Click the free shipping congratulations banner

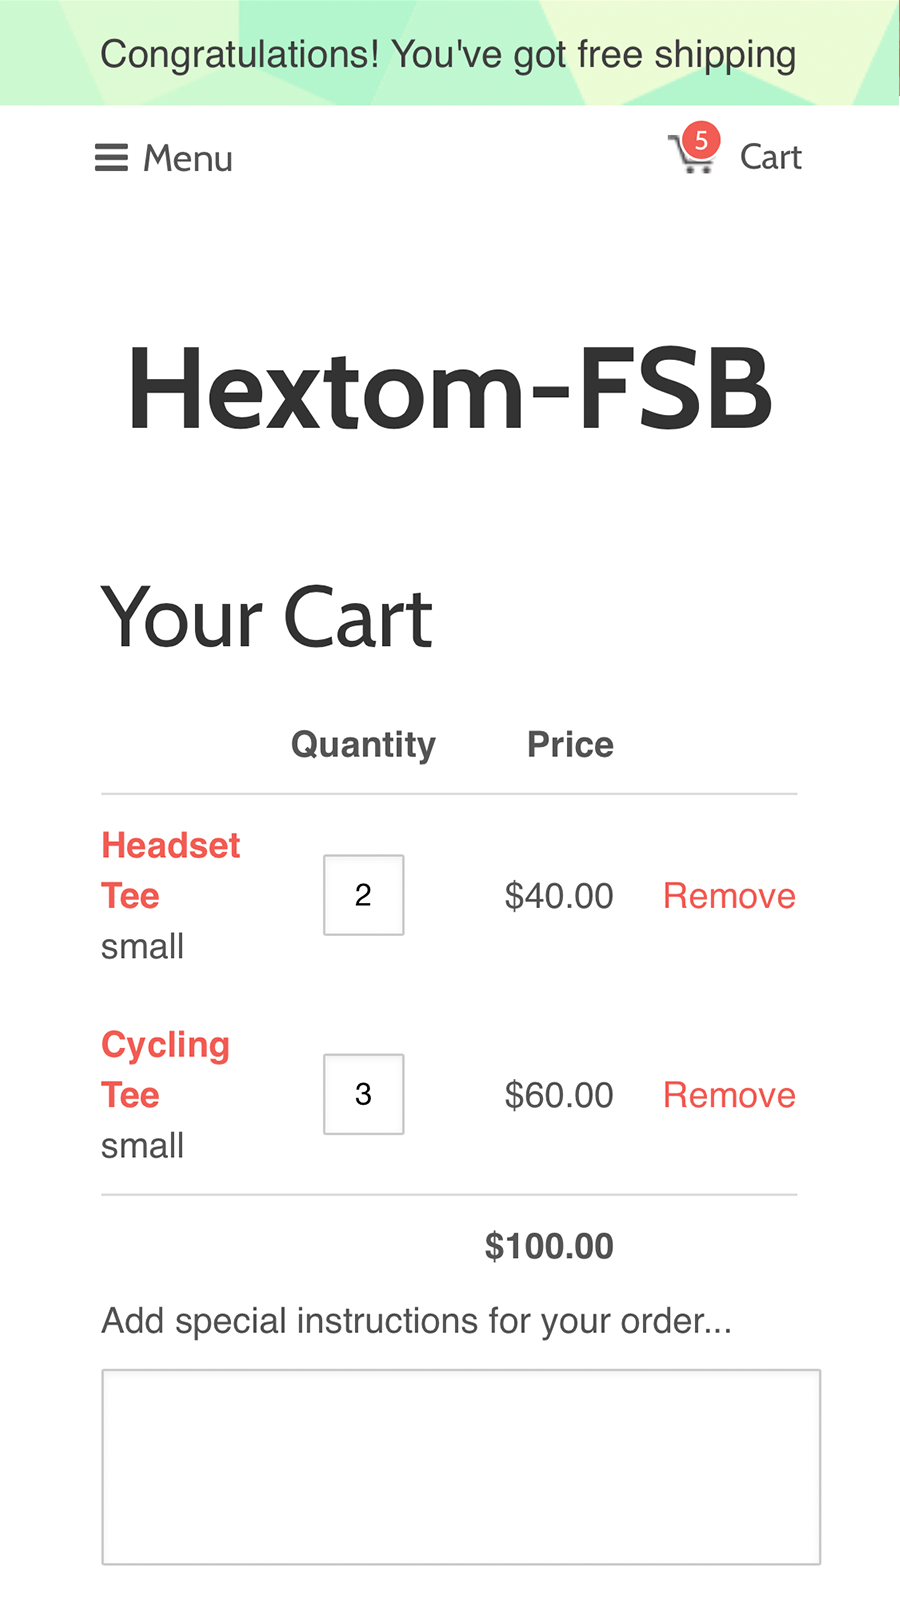(x=449, y=54)
